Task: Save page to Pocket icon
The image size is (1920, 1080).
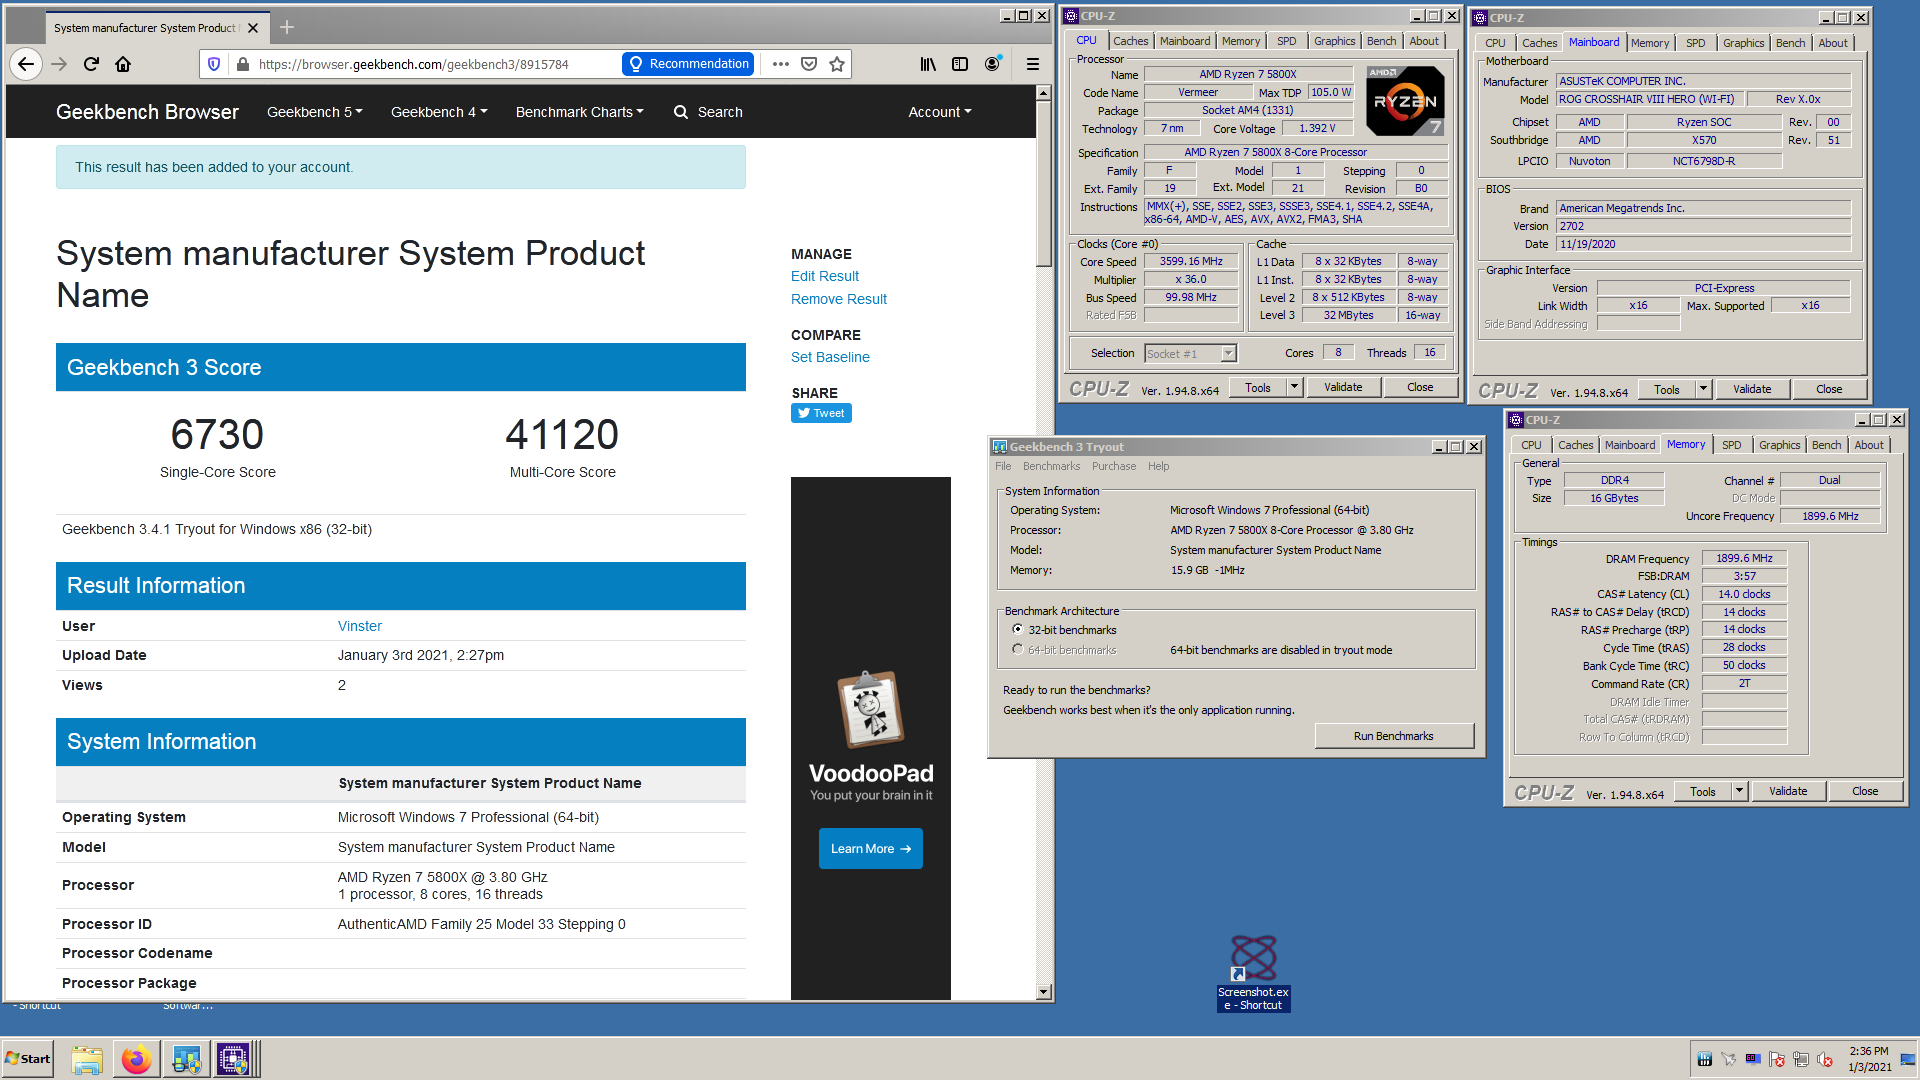Action: point(809,64)
